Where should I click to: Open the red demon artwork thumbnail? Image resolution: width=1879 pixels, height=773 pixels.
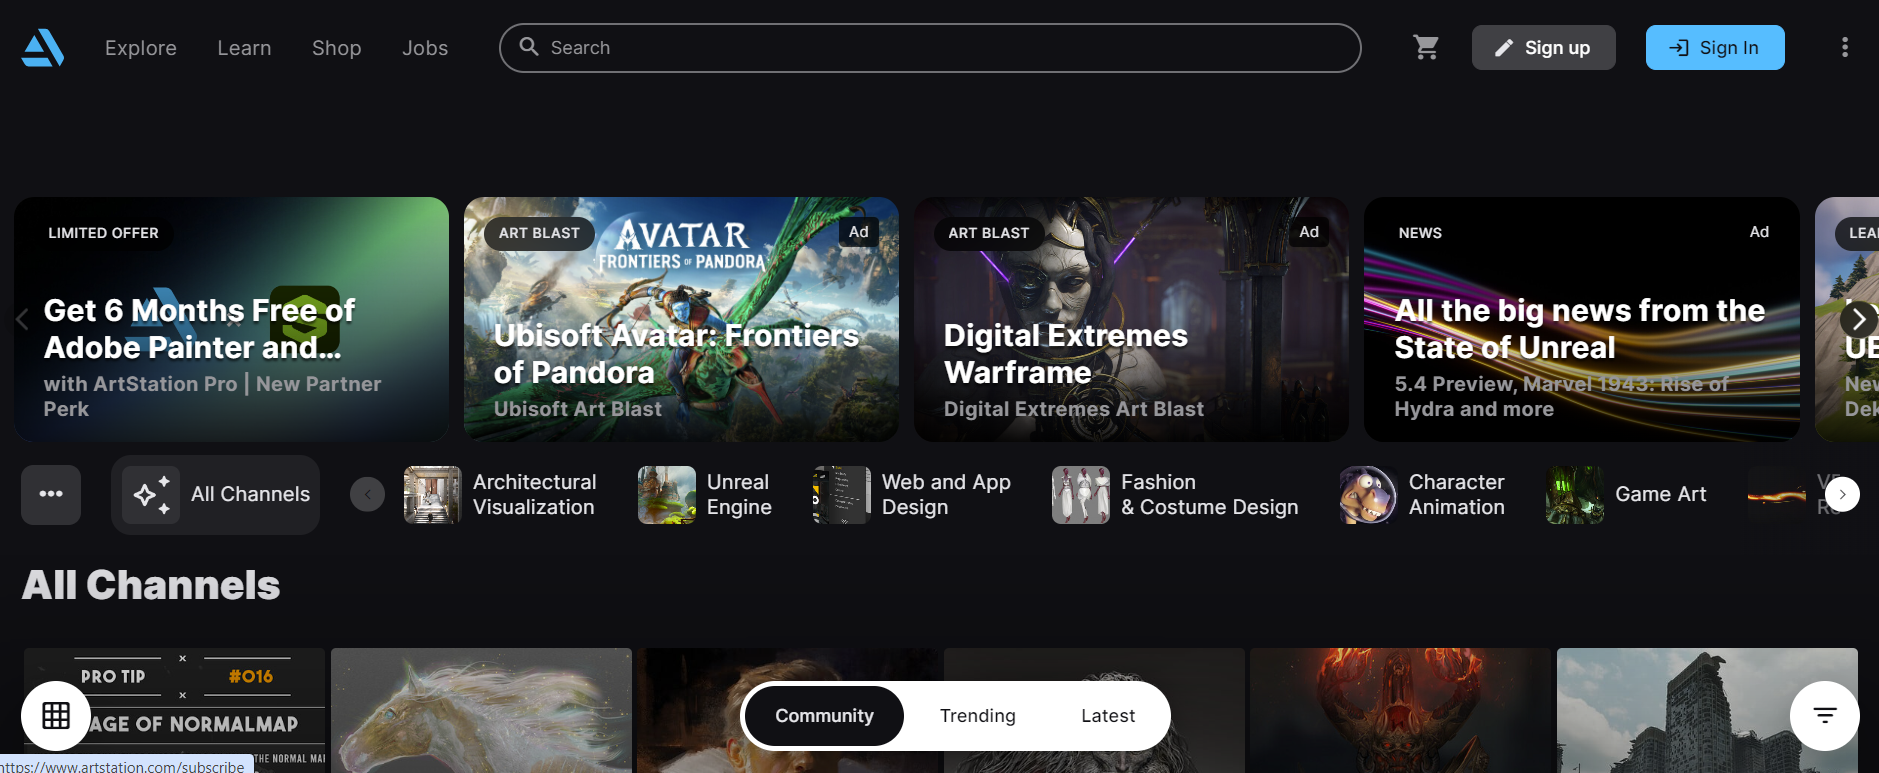tap(1400, 710)
